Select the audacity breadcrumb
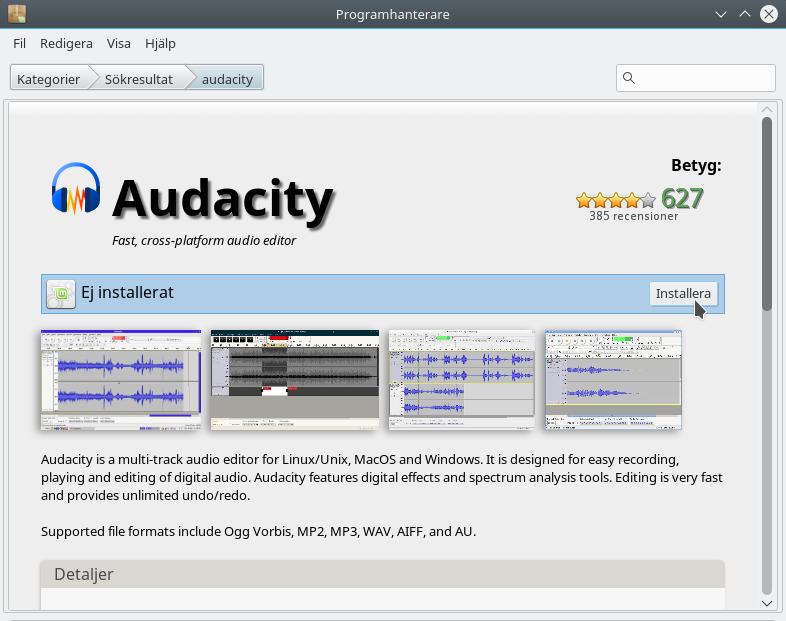 click(x=227, y=79)
